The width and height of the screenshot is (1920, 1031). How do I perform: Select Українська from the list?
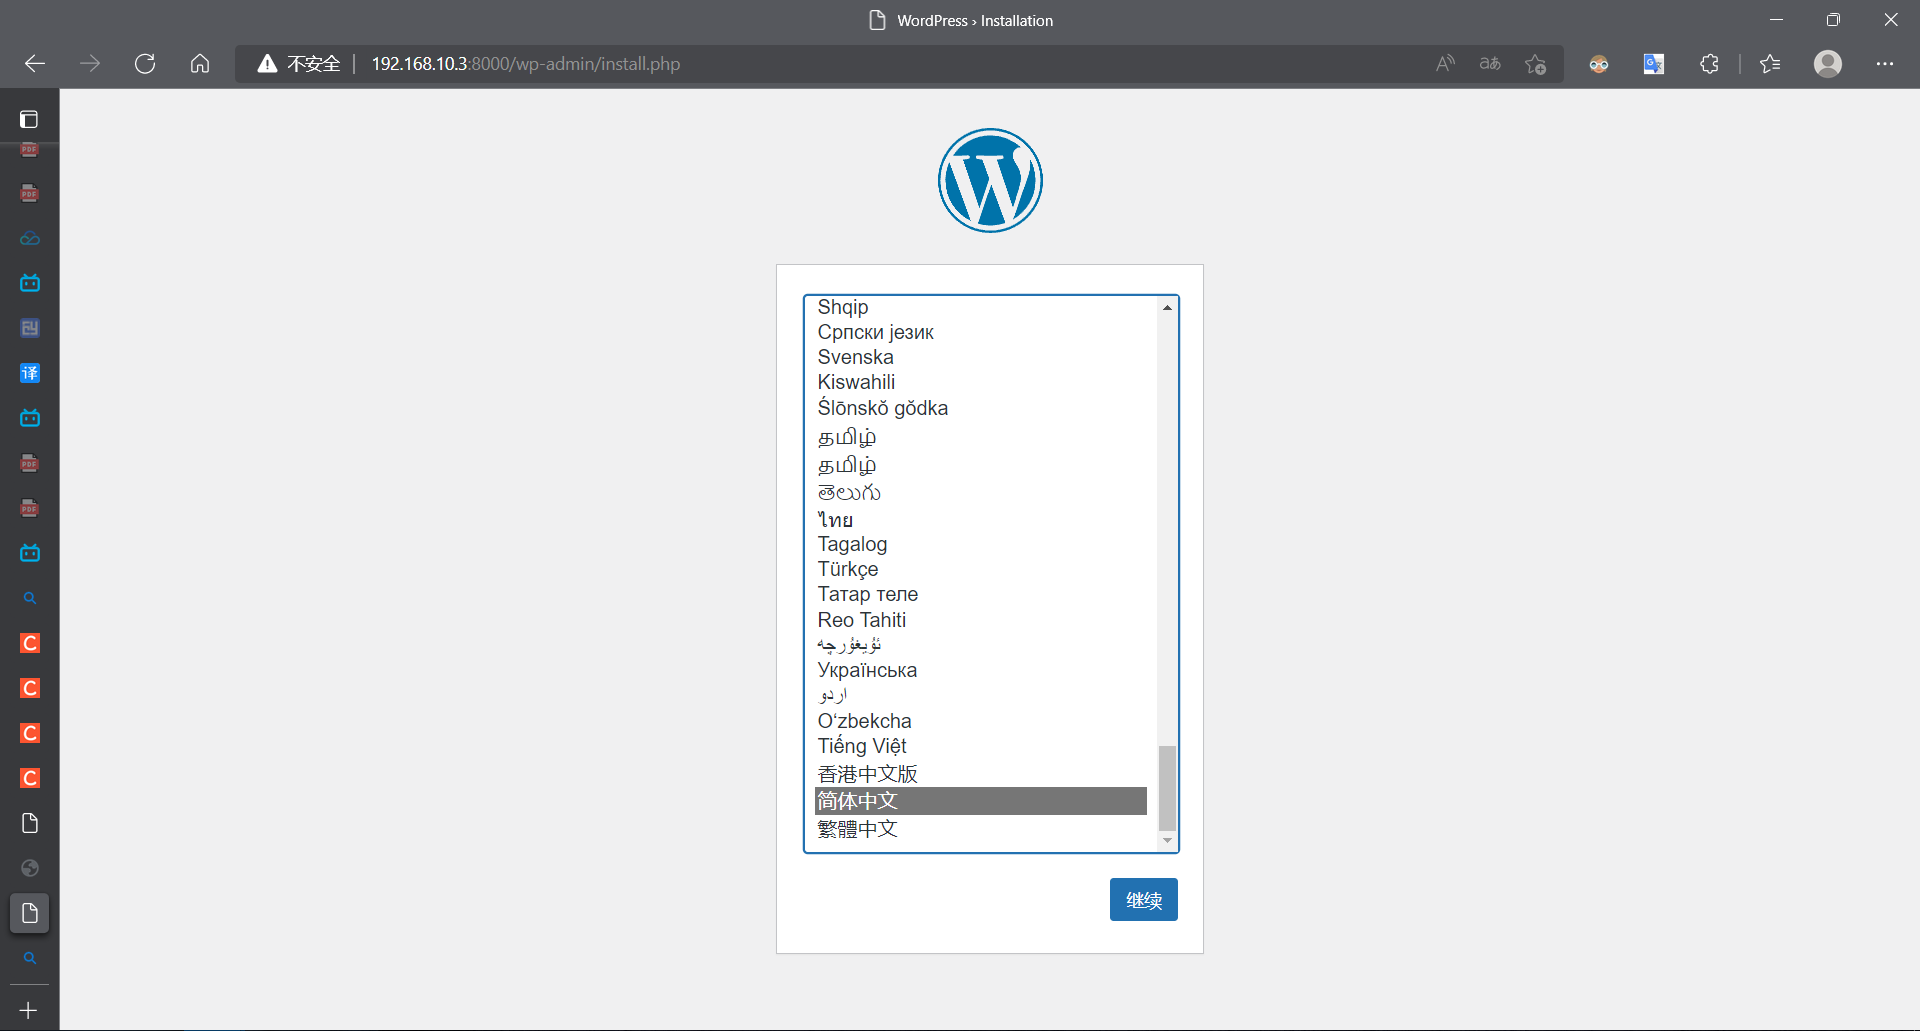tap(981, 670)
